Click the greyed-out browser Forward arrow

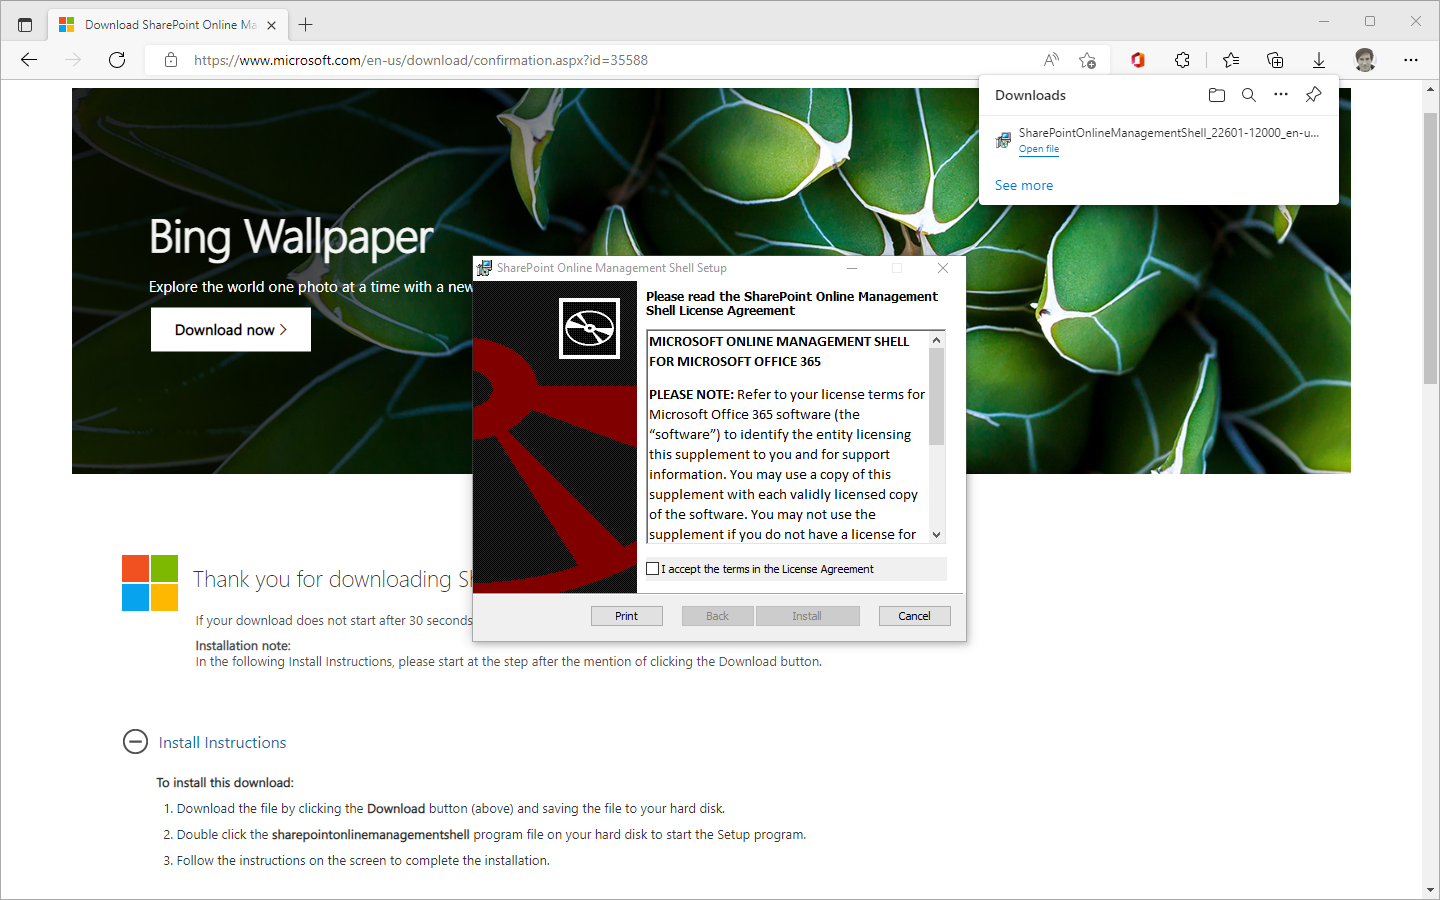(73, 60)
